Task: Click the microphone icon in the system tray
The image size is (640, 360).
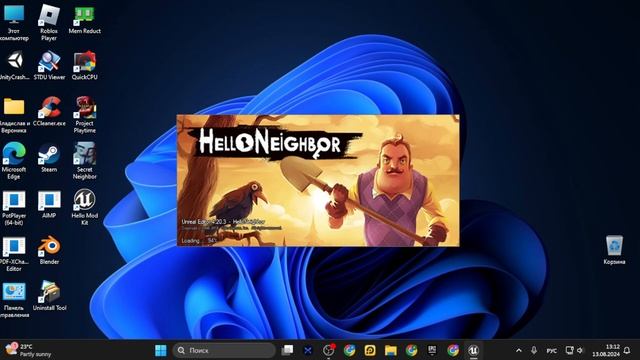Action: click(533, 350)
